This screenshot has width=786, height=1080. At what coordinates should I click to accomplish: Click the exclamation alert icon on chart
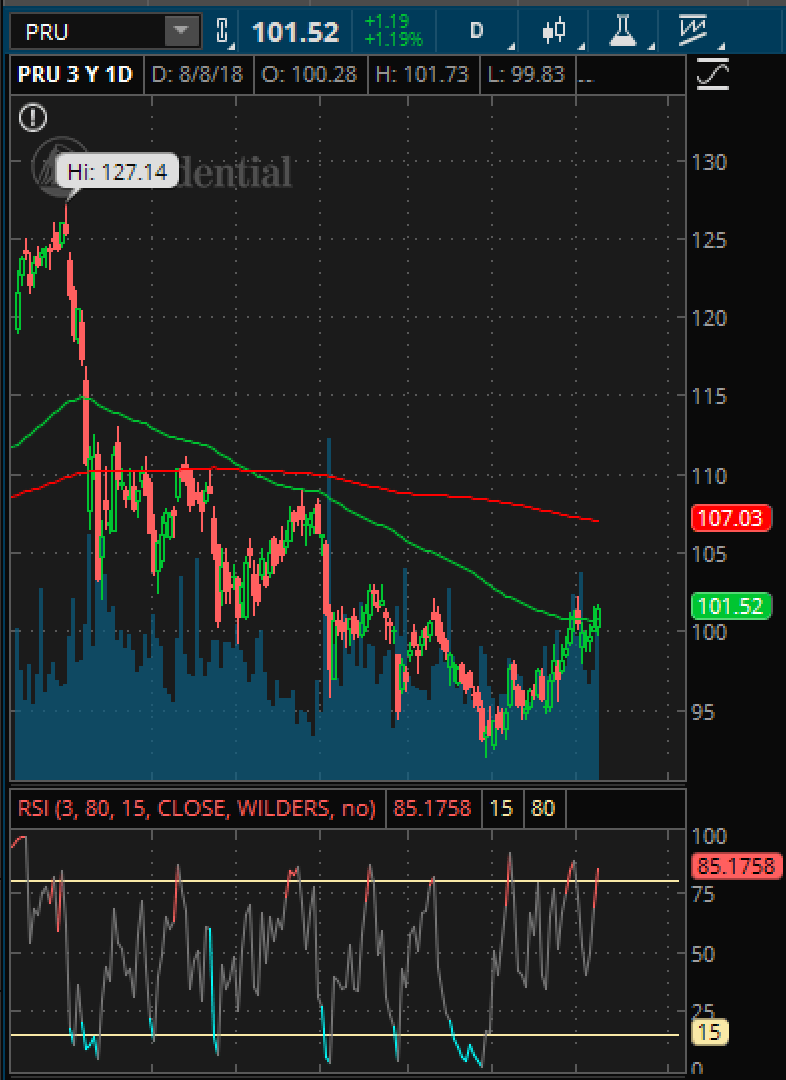33,118
